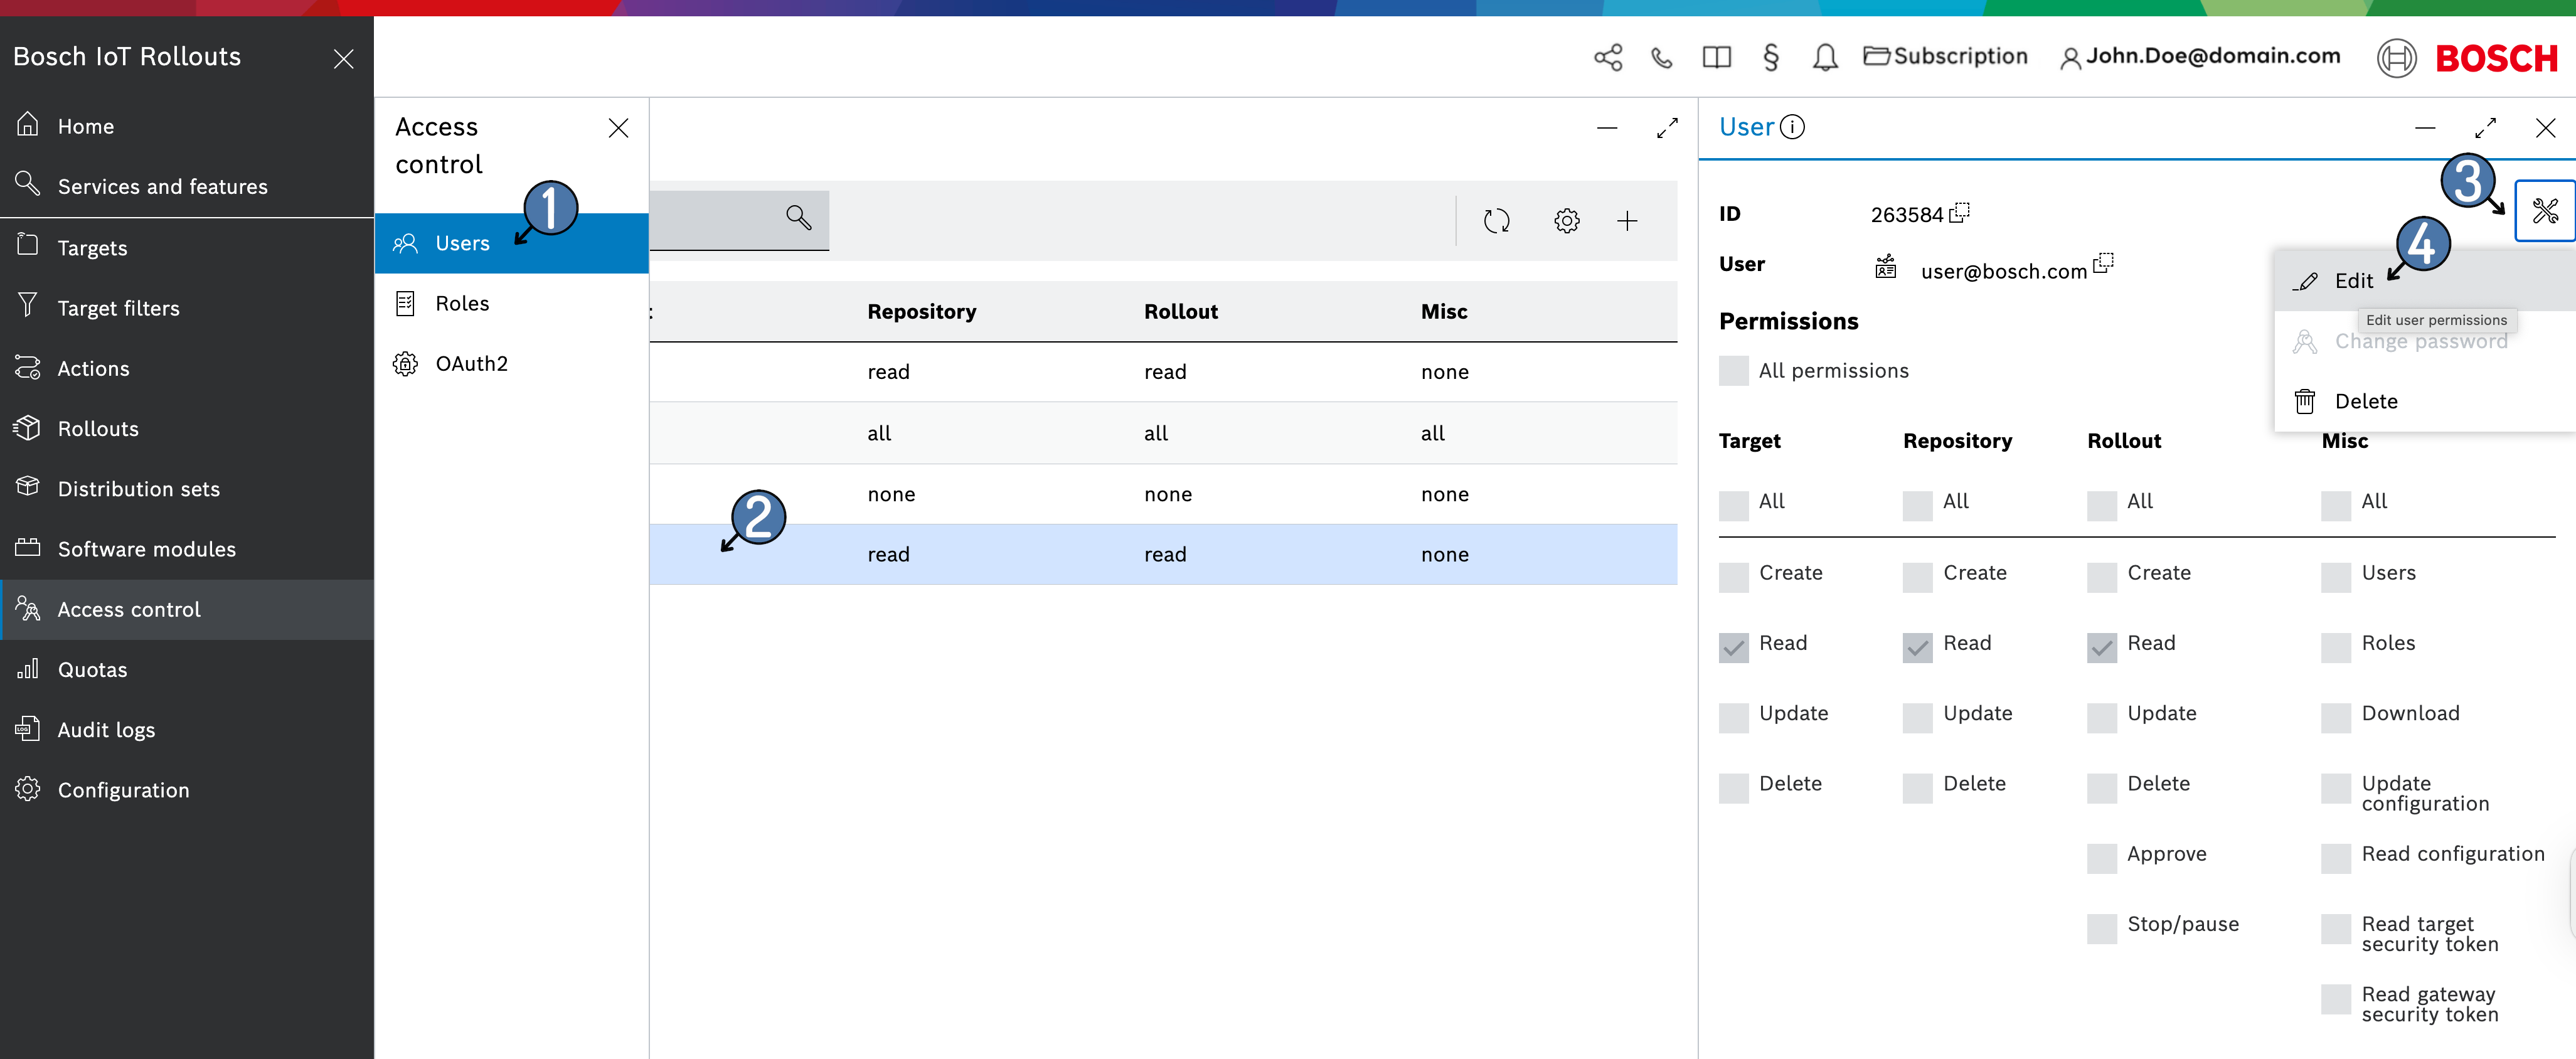Copy the user@bosch.com name

[2103, 263]
